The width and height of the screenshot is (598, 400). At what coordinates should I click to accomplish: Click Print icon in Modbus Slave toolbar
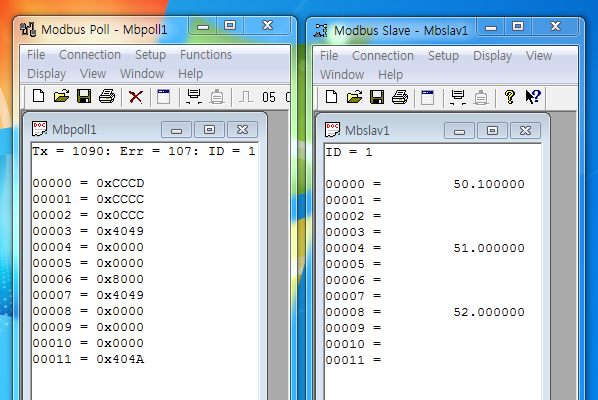(400, 97)
